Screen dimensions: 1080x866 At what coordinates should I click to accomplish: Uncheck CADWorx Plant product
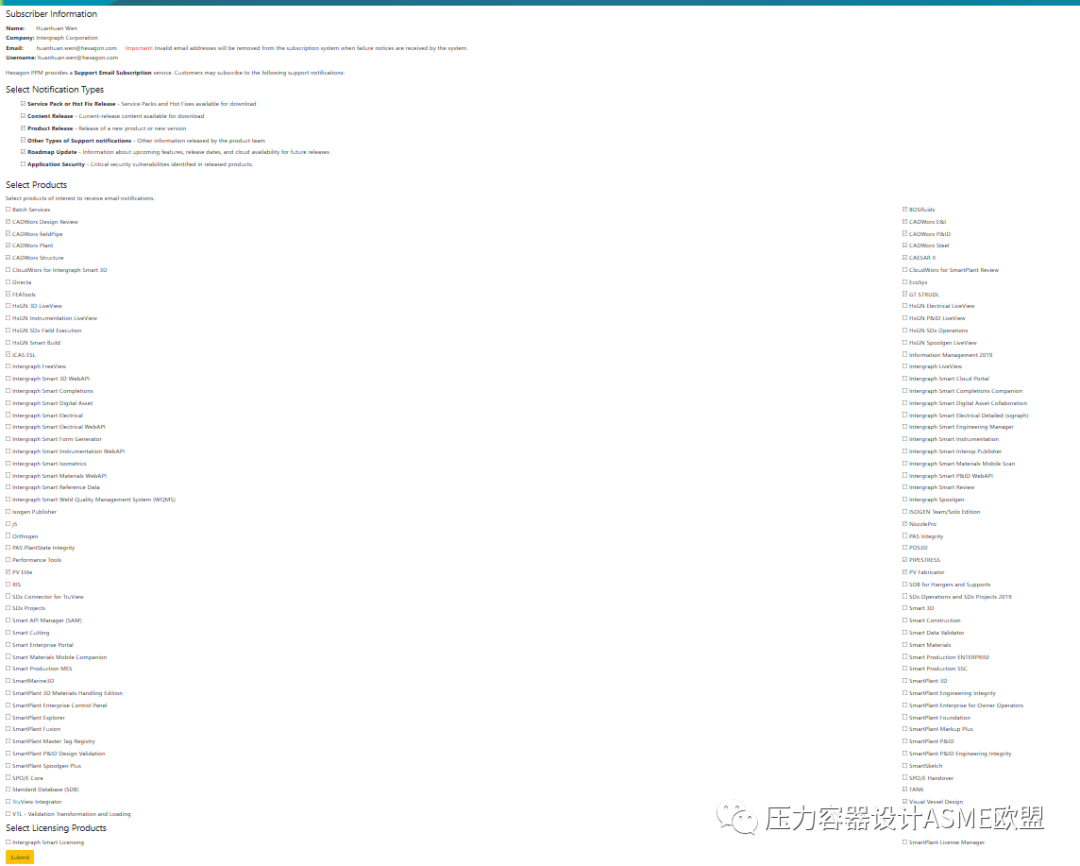pyautogui.click(x=8, y=245)
